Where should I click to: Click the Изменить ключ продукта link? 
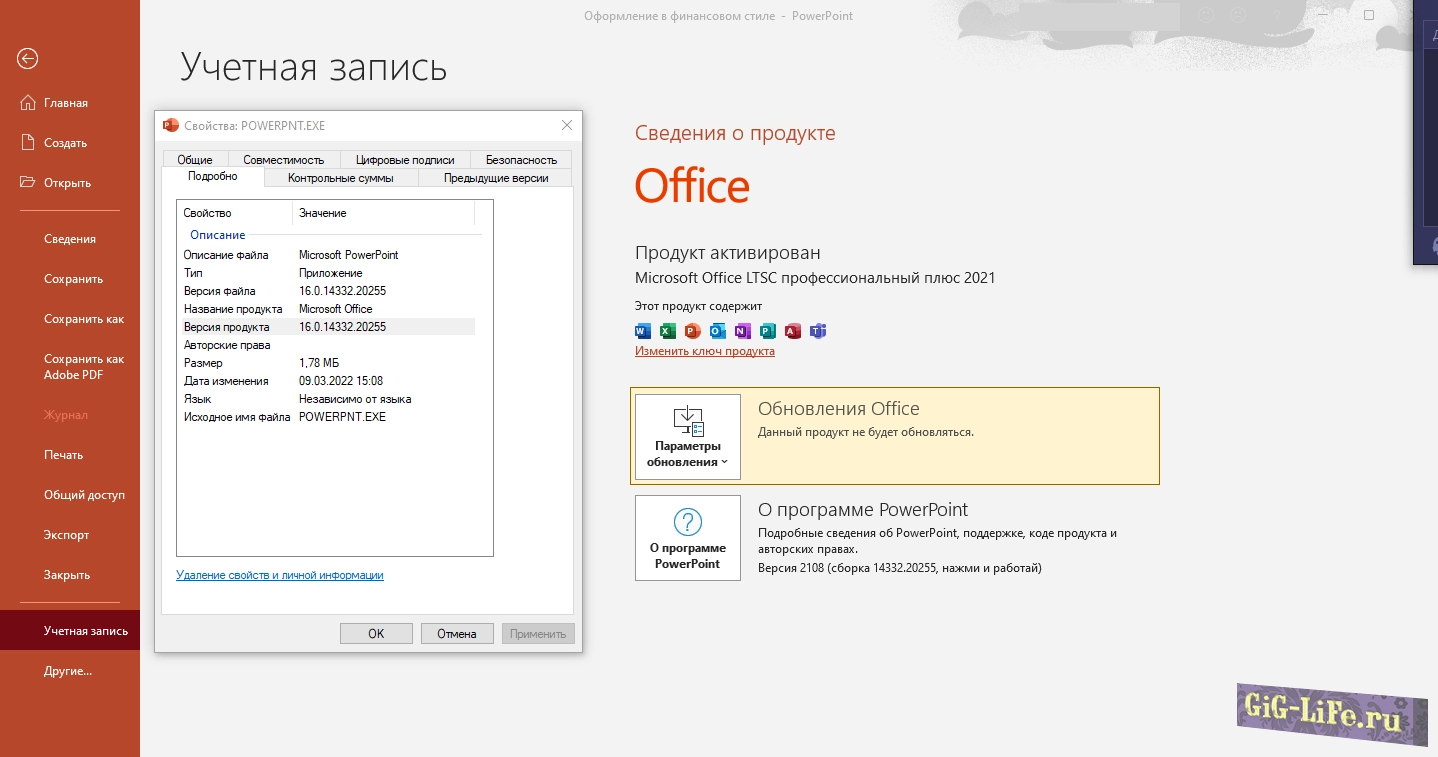tap(704, 351)
